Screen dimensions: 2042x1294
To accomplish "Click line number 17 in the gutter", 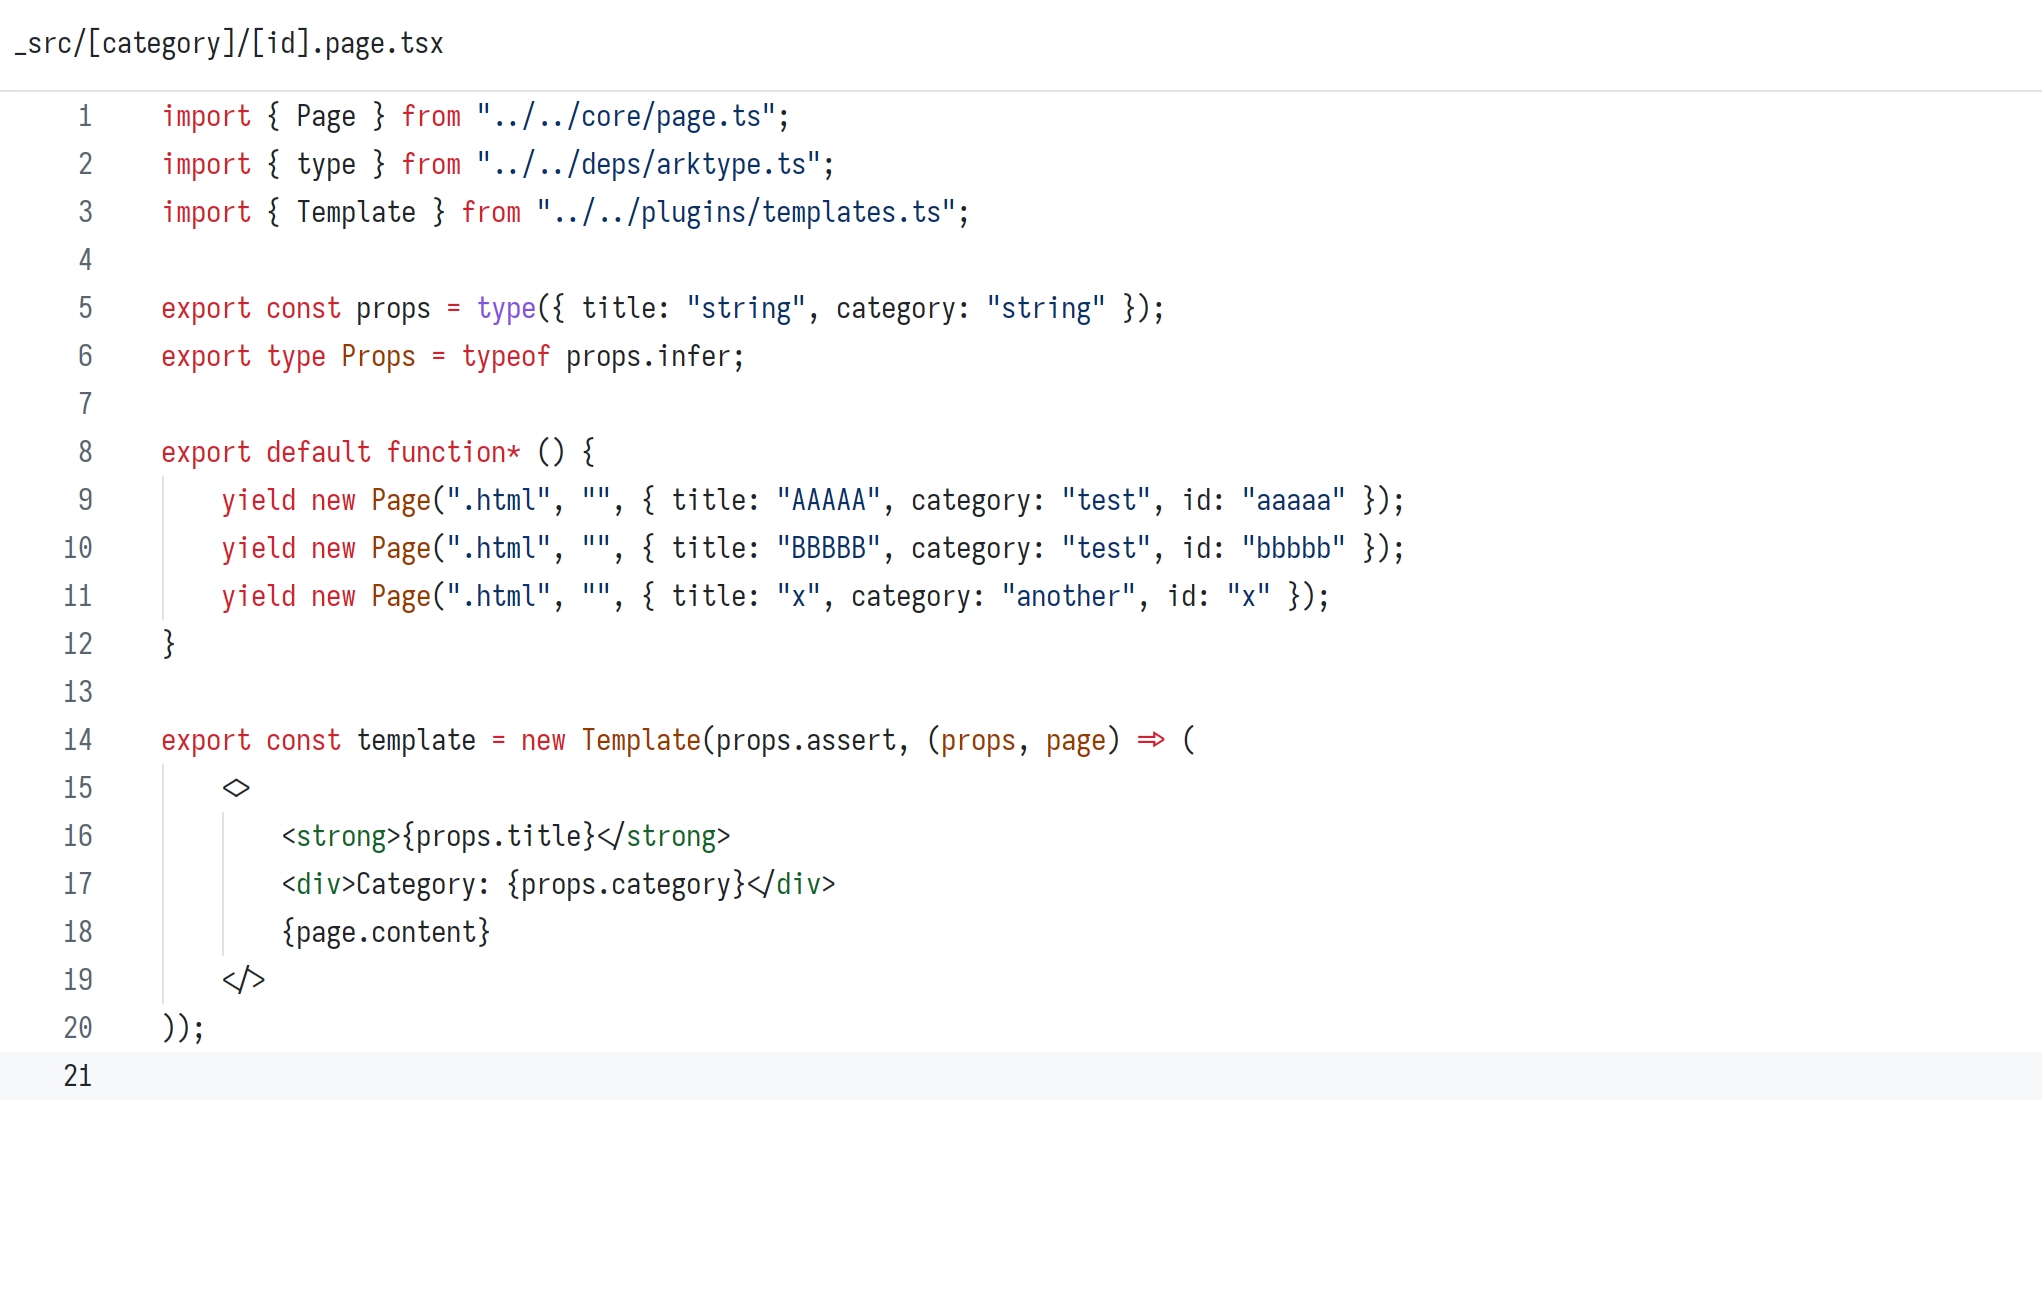I will (x=78, y=885).
